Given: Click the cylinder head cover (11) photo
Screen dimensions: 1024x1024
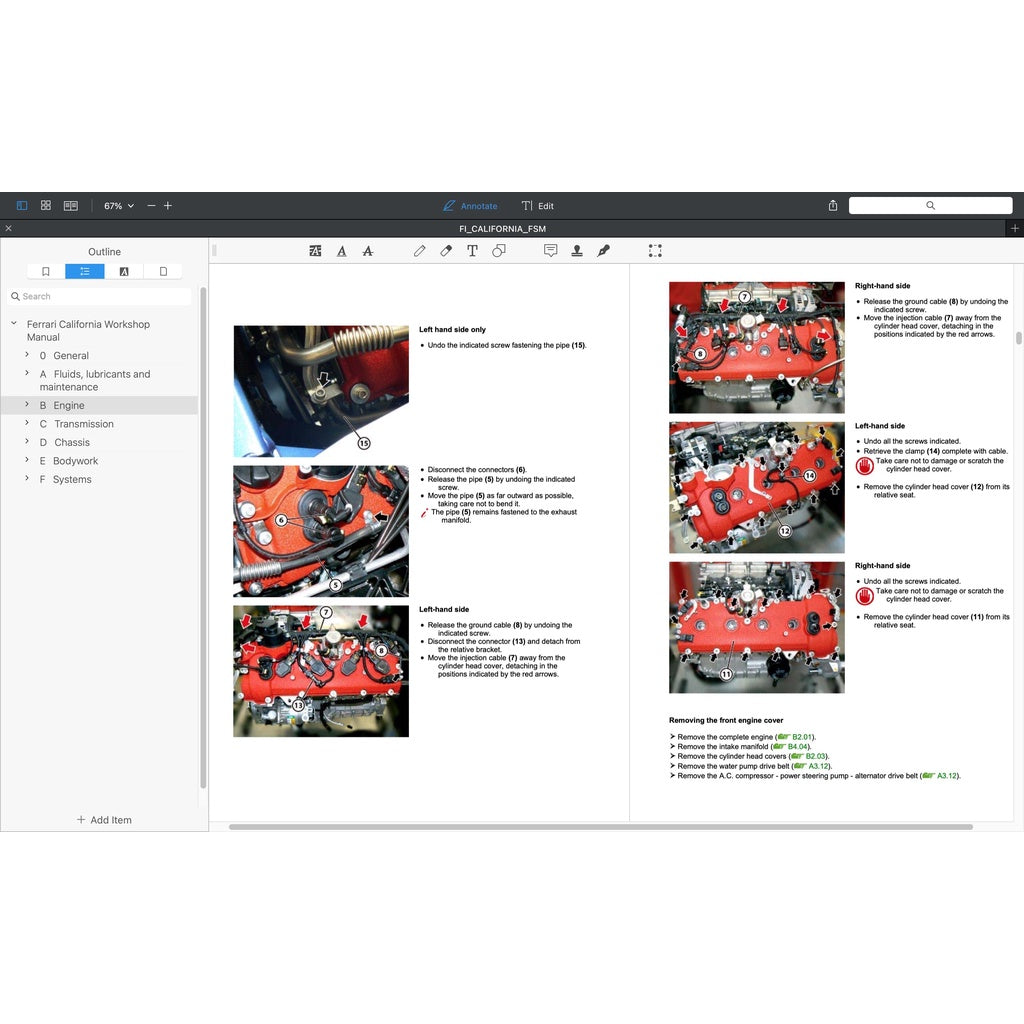Looking at the screenshot, I should 757,628.
